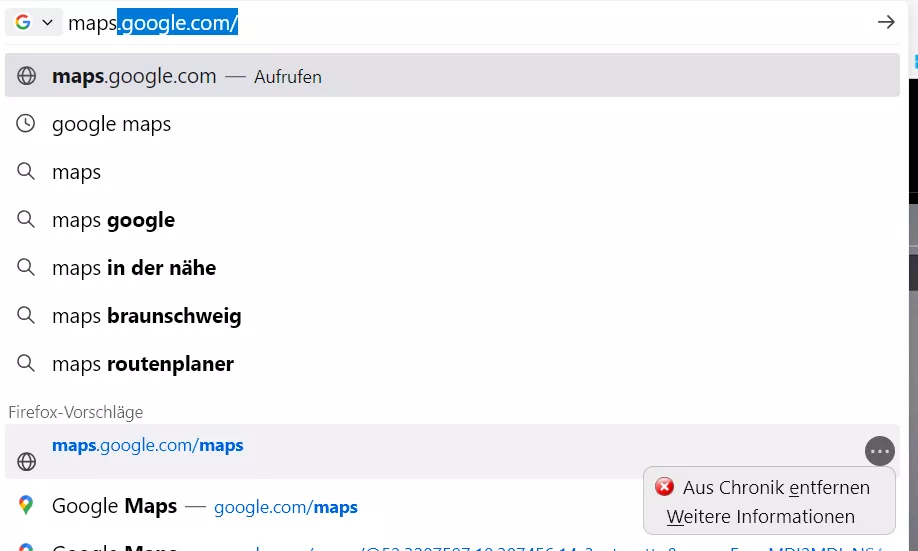This screenshot has width=918, height=551.
Task: Click inside the URL address field
Action: (x=500, y=22)
